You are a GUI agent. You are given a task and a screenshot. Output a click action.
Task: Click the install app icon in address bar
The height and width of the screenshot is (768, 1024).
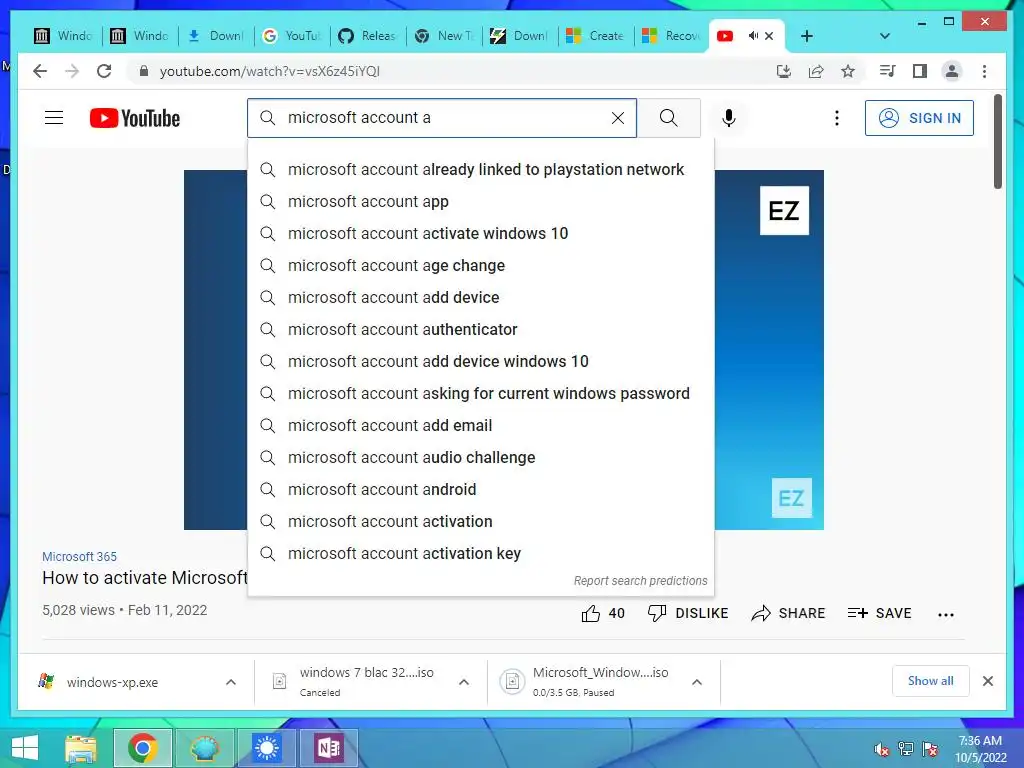click(784, 71)
